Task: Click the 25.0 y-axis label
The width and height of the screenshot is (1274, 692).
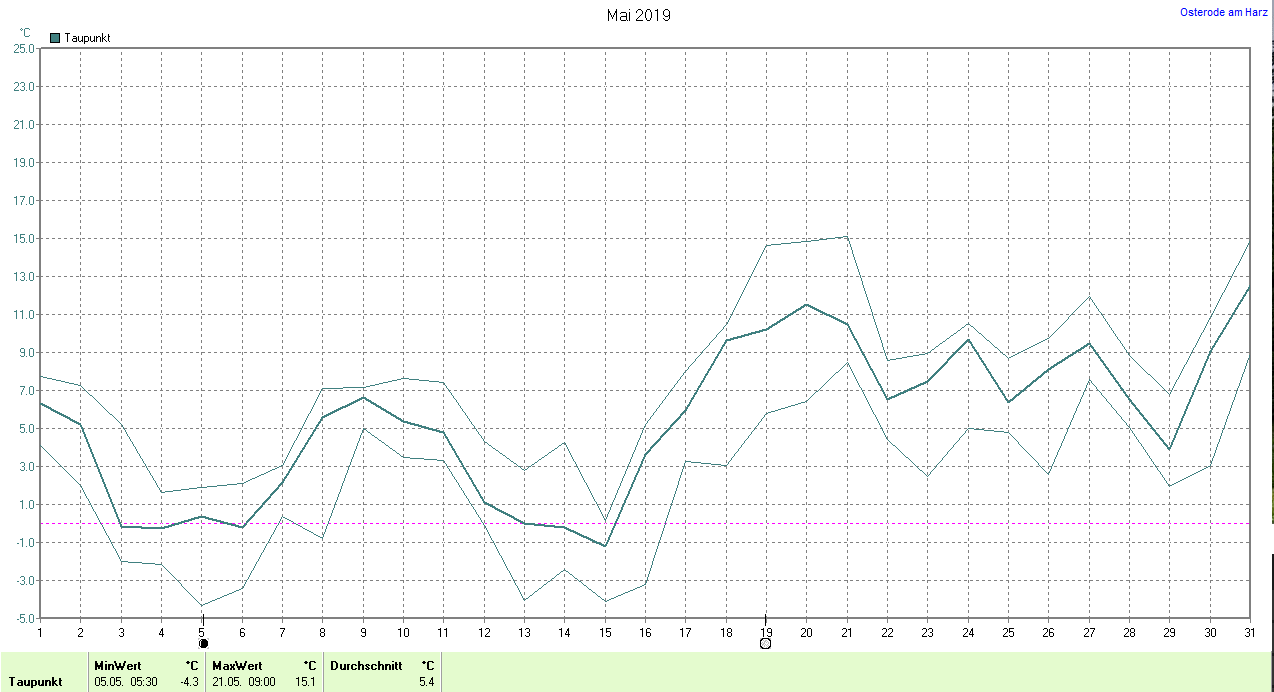Action: [x=24, y=48]
